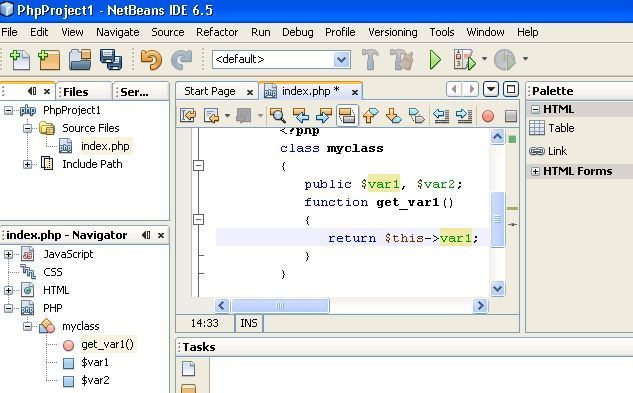Image resolution: width=633 pixels, height=393 pixels.
Task: Click the Profile Main Project icon
Action: pyautogui.click(x=505, y=60)
